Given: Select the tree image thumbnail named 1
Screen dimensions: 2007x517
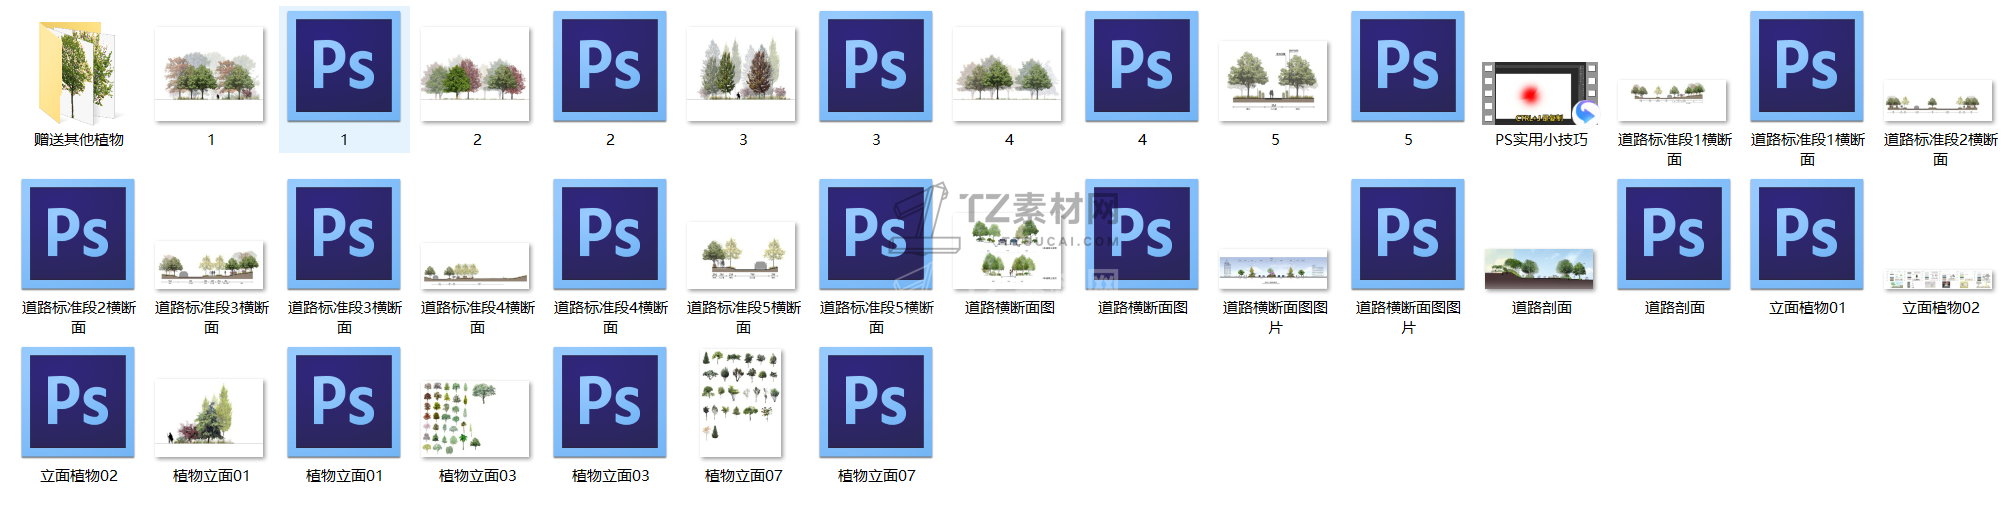Looking at the screenshot, I should pos(210,75).
